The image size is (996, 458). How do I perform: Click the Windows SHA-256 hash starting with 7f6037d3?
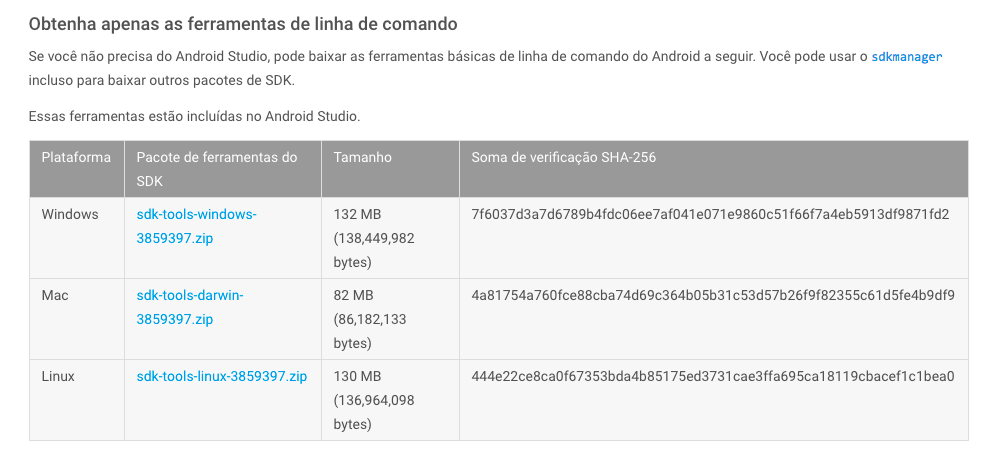pyautogui.click(x=710, y=215)
